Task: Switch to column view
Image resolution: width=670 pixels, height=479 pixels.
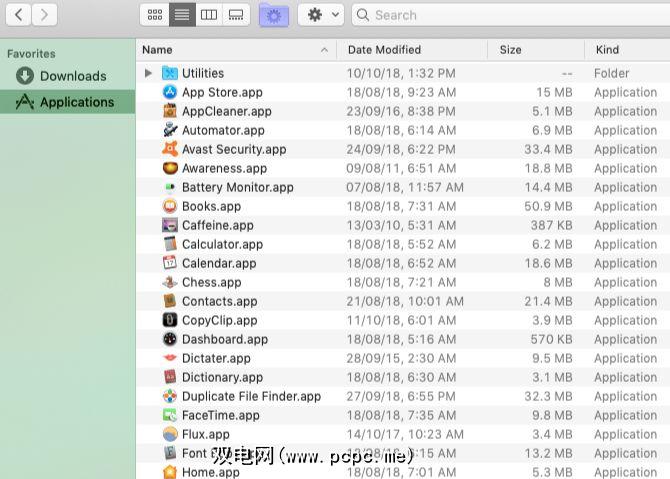Action: pyautogui.click(x=209, y=15)
